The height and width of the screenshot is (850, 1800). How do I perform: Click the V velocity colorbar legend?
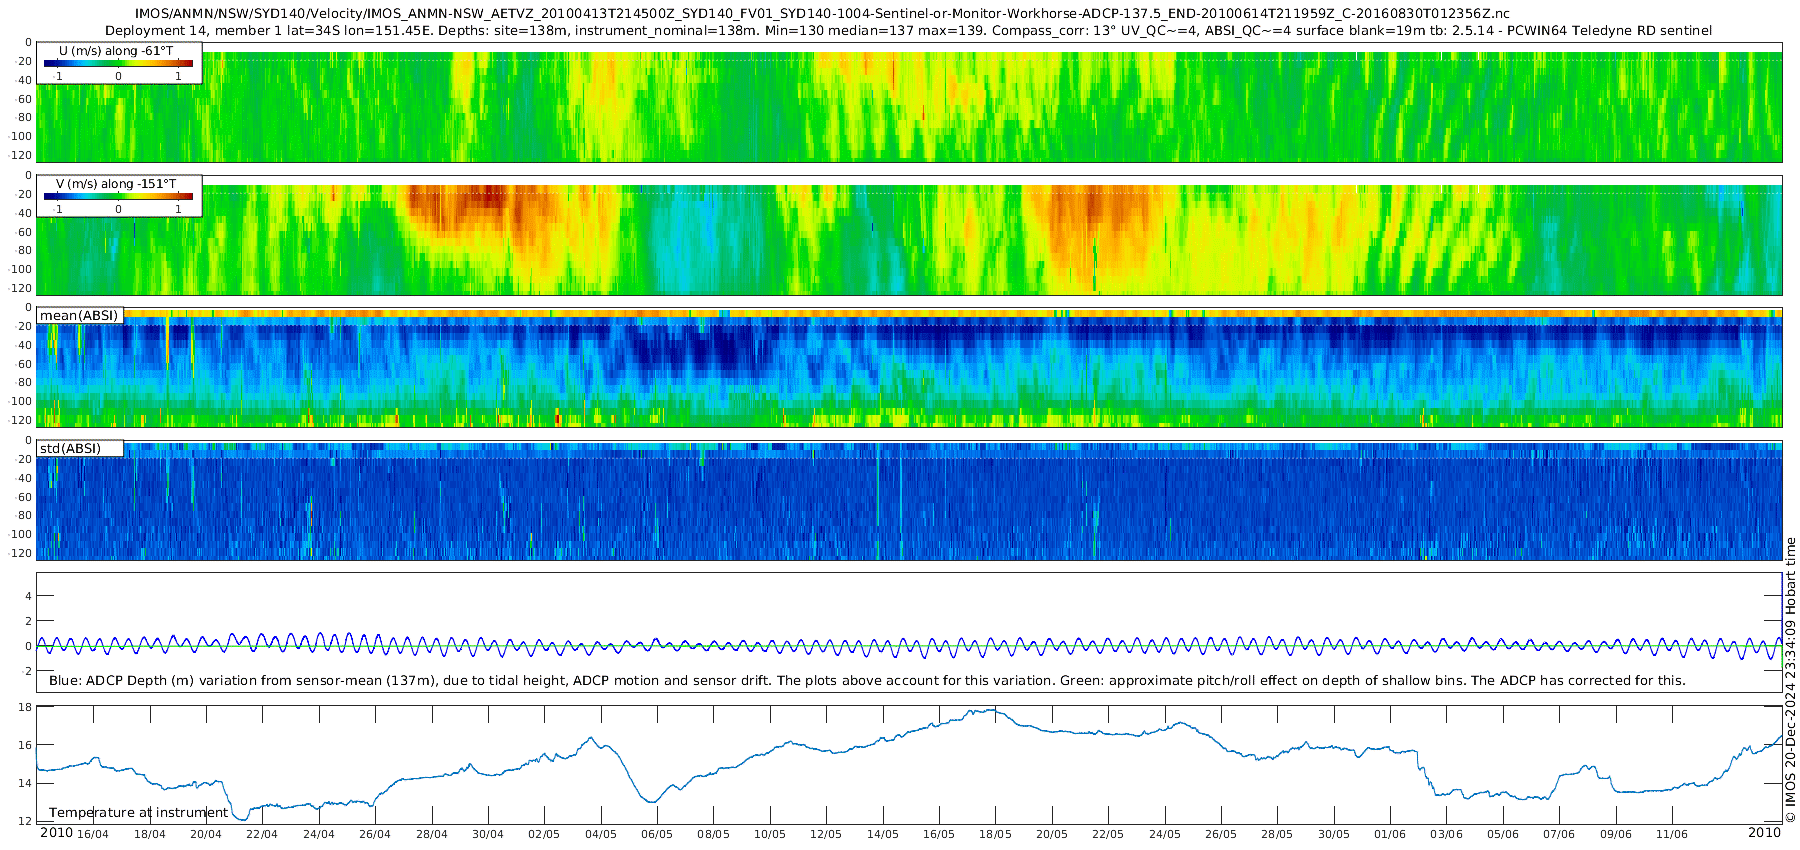click(x=119, y=197)
